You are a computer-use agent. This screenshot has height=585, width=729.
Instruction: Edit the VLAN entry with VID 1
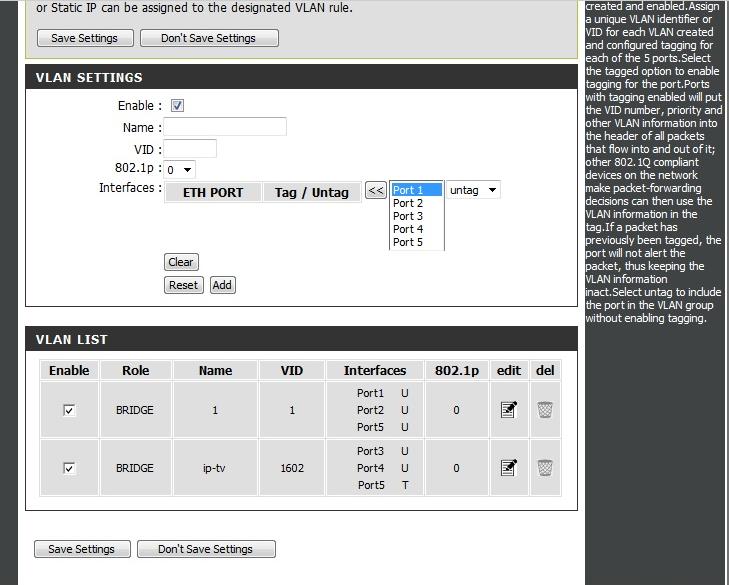tap(508, 410)
